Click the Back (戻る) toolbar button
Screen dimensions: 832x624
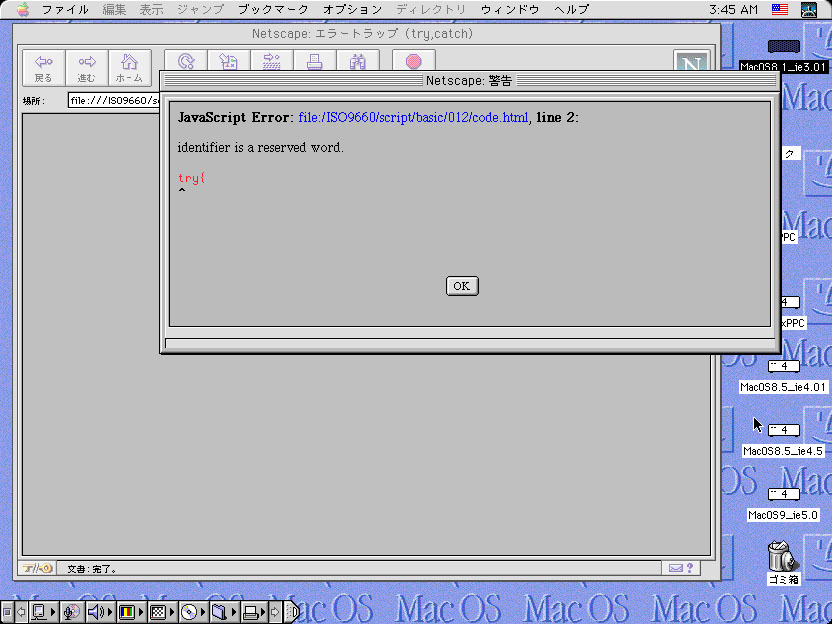pos(44,67)
